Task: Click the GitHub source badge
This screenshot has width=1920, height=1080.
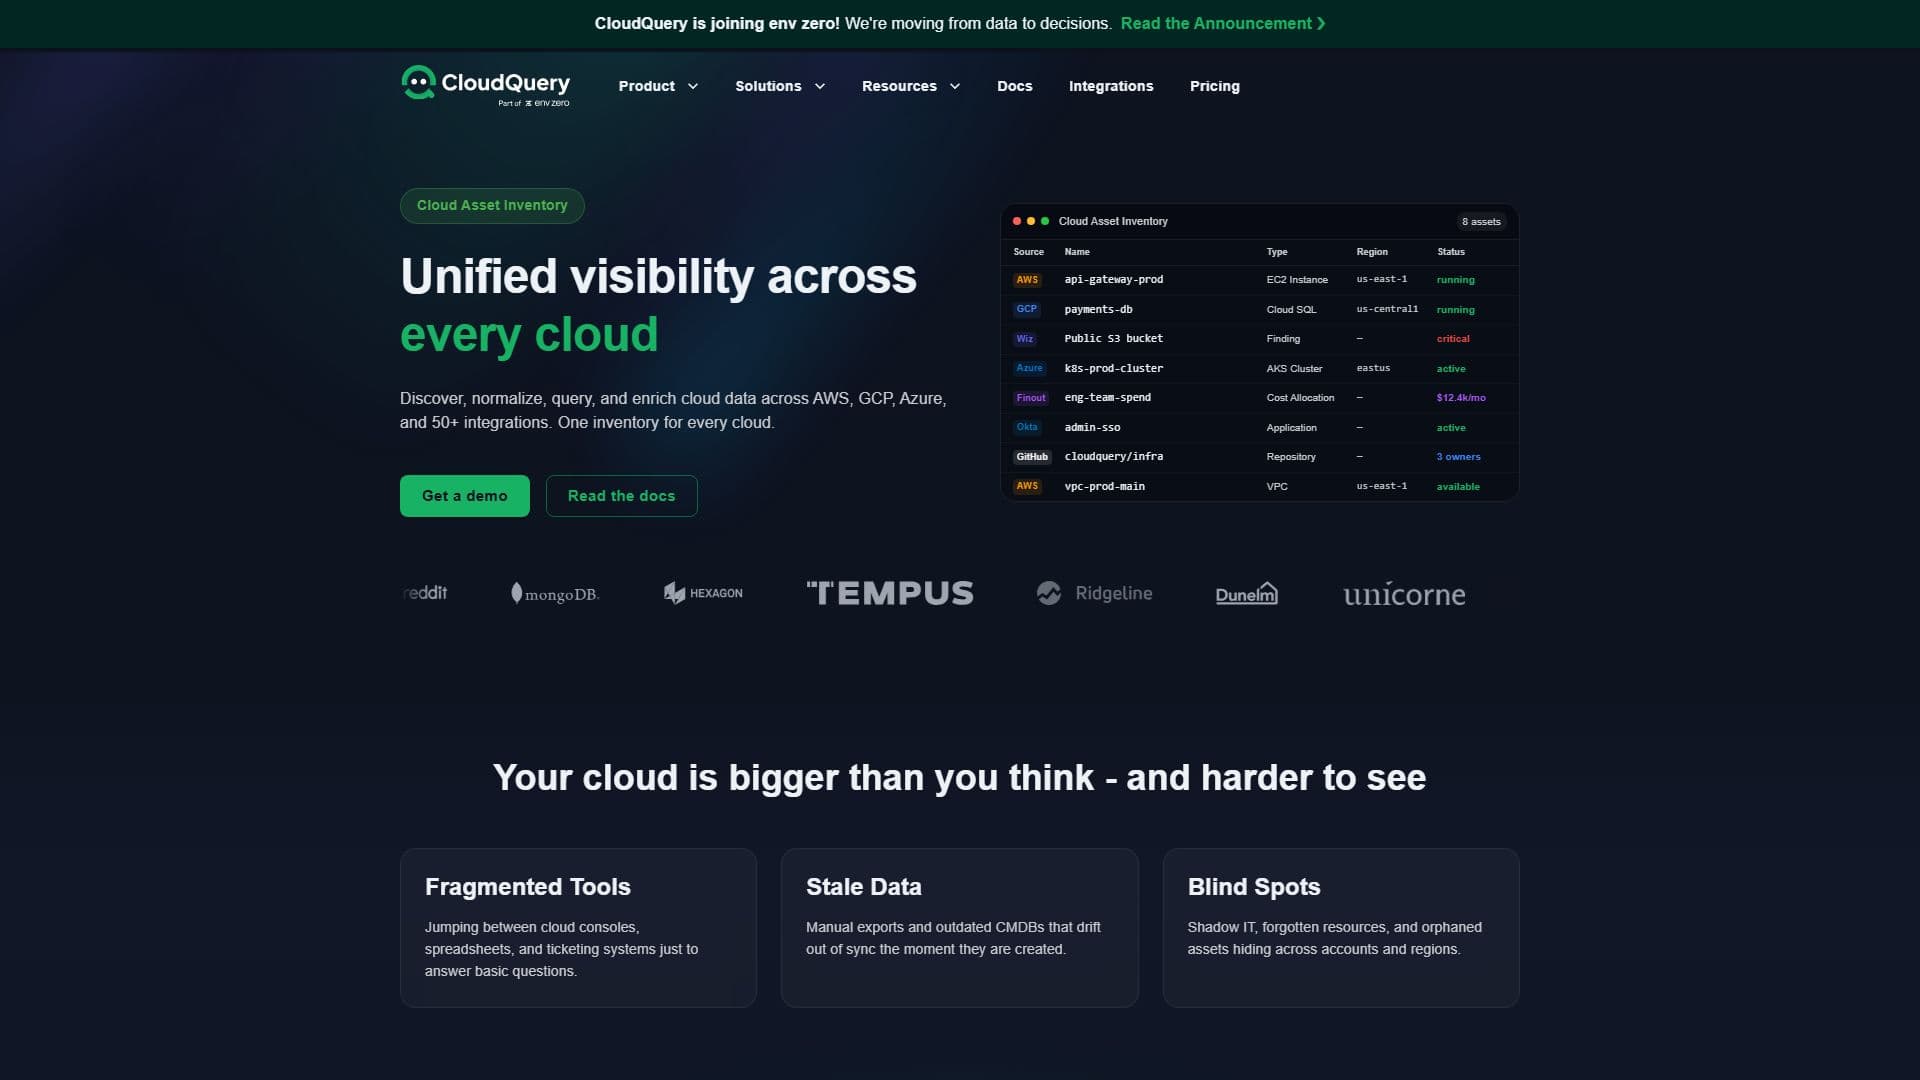Action: coord(1032,457)
